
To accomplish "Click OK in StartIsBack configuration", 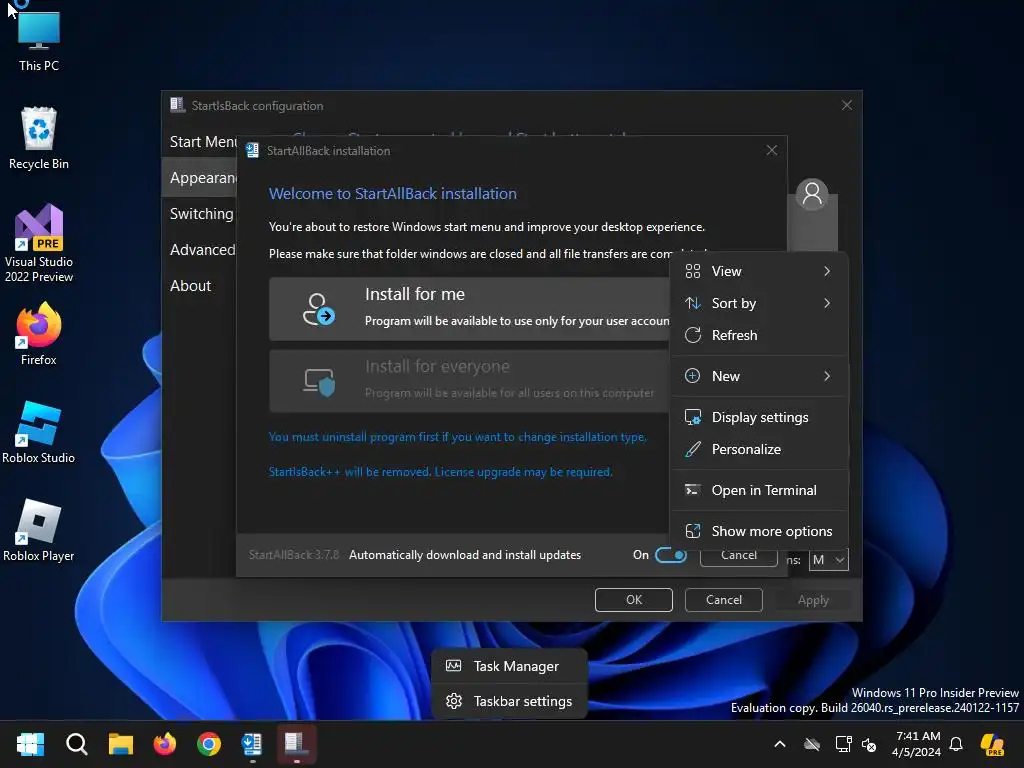I will tap(633, 600).
